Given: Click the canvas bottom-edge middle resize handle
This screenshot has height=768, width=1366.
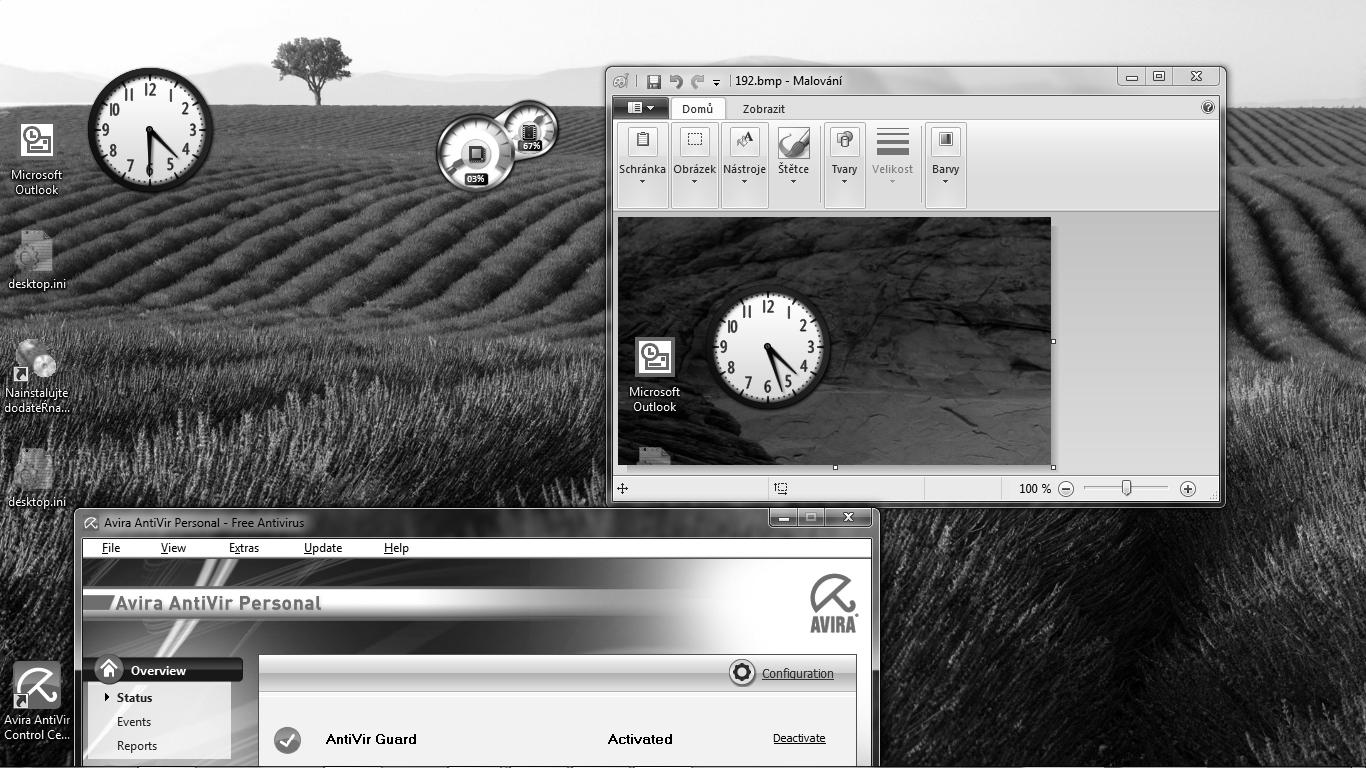Looking at the screenshot, I should 835,467.
